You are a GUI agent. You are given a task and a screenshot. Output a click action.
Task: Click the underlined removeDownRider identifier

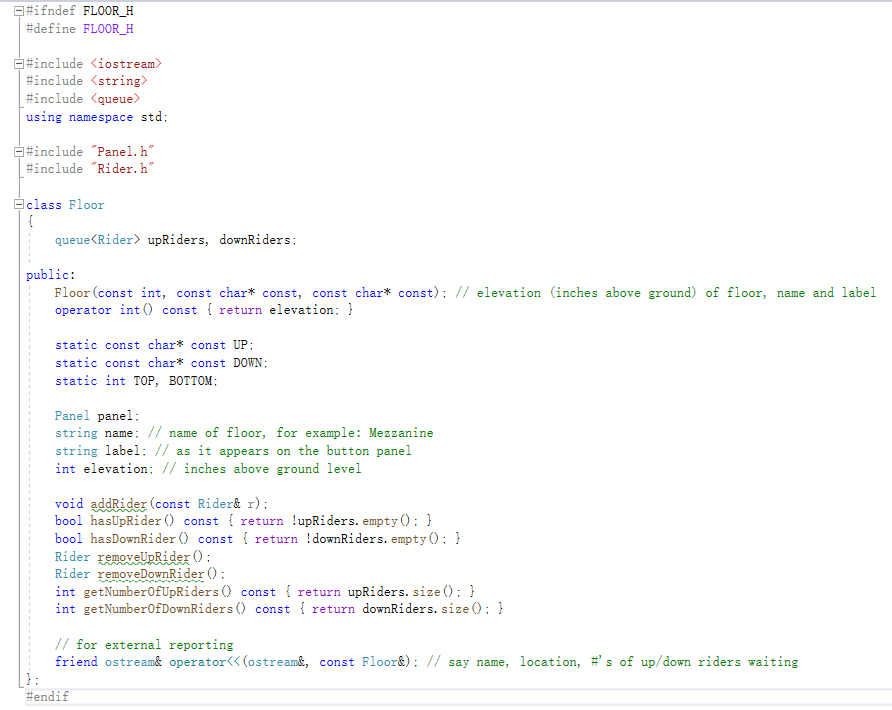coord(150,573)
